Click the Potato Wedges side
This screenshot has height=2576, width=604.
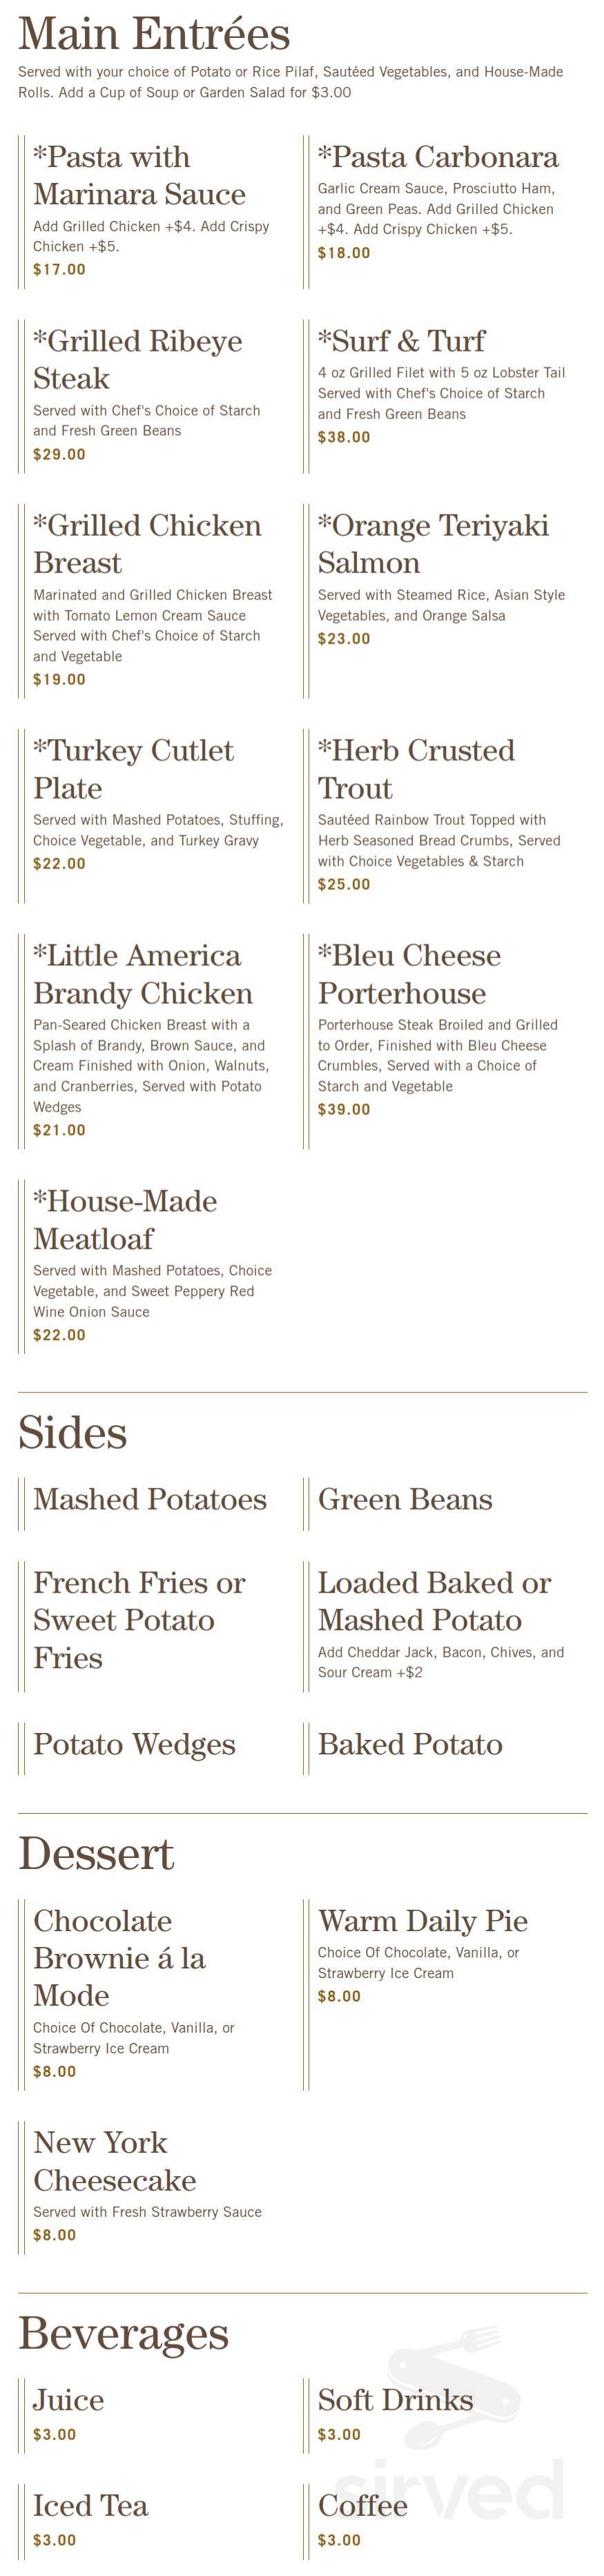(134, 1743)
